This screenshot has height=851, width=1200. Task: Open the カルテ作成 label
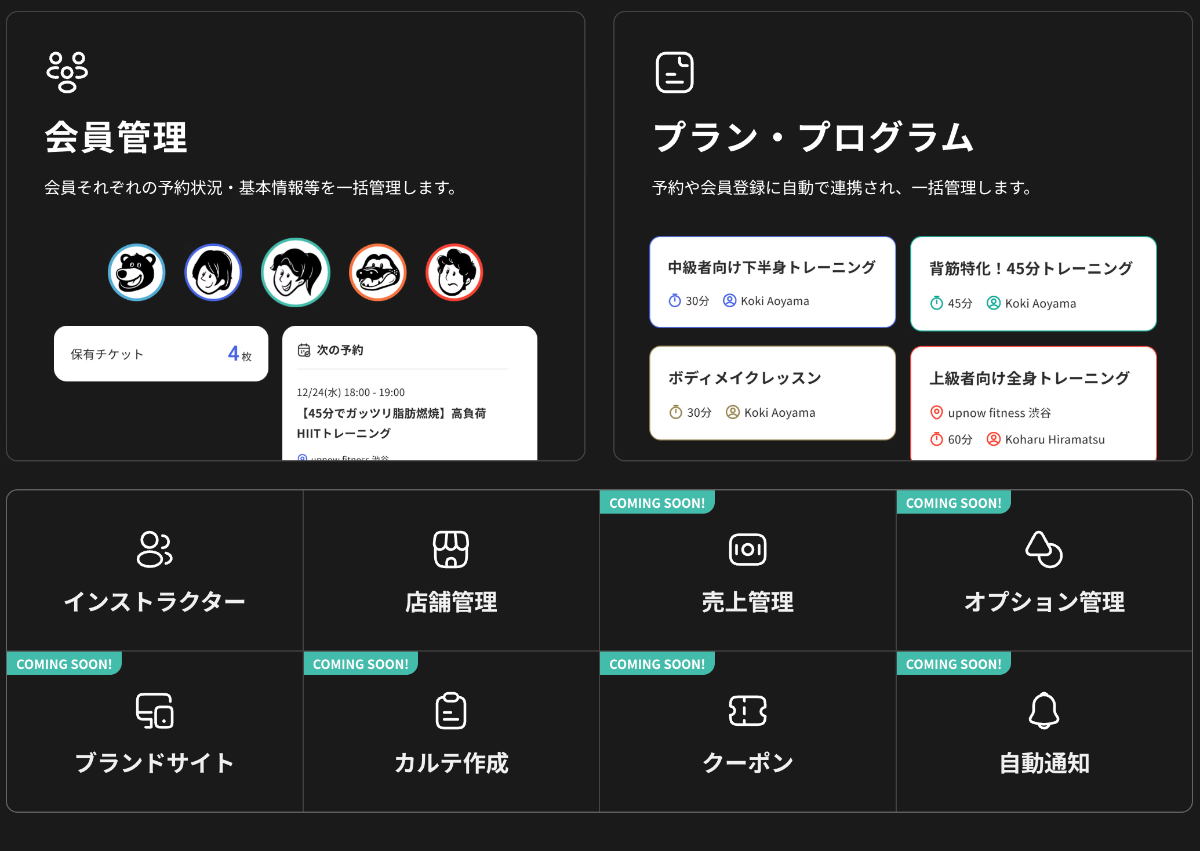click(451, 763)
